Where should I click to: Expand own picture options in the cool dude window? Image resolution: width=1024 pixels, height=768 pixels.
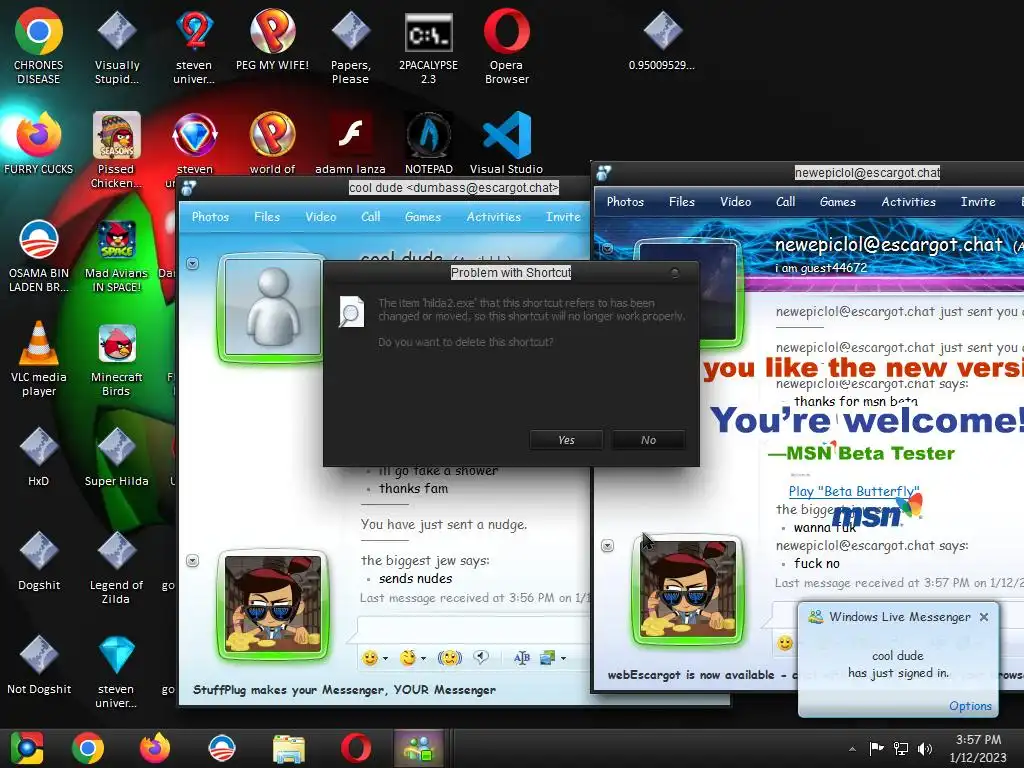[x=193, y=561]
